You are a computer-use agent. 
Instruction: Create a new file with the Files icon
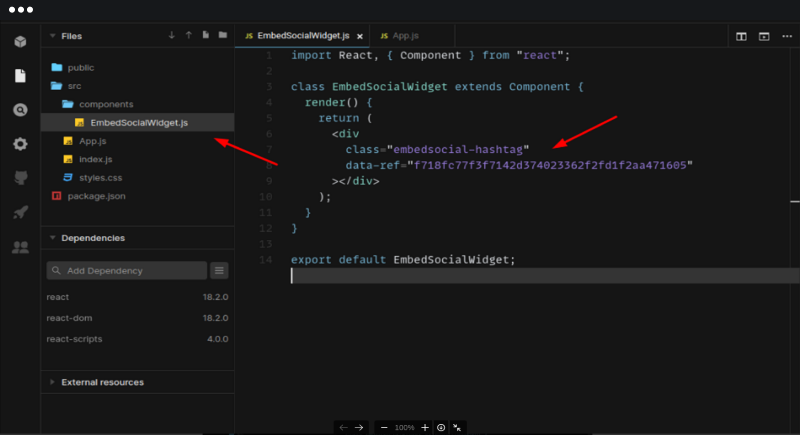tap(206, 35)
